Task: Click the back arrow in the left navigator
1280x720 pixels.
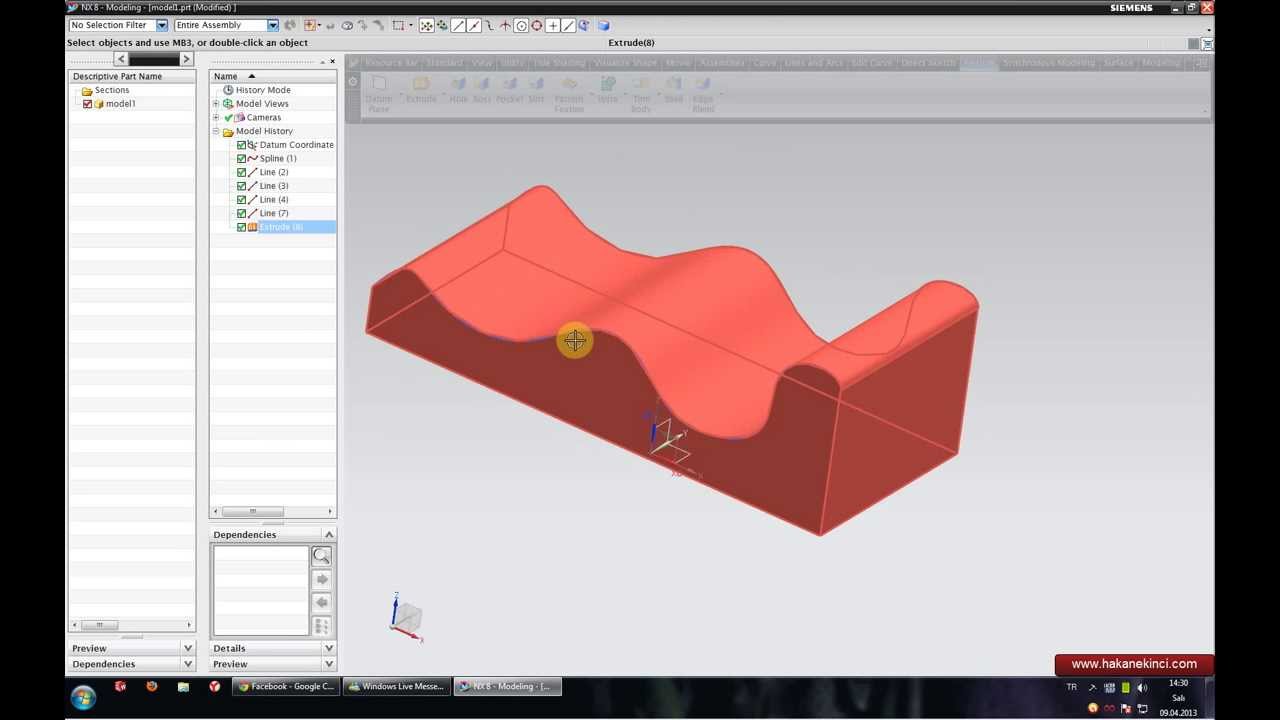Action: click(121, 59)
